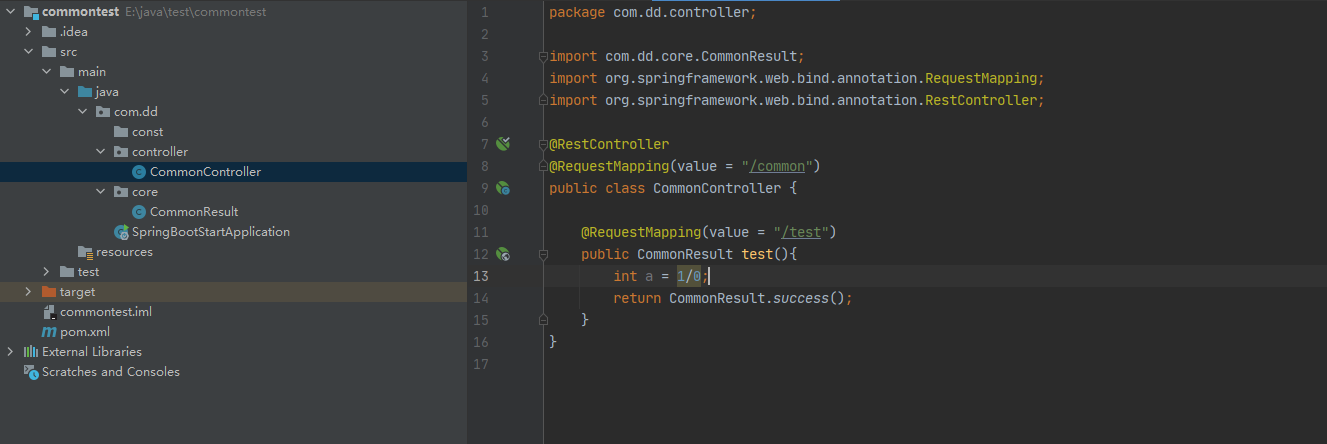Click the @RestController annotation on line 7

(x=609, y=144)
